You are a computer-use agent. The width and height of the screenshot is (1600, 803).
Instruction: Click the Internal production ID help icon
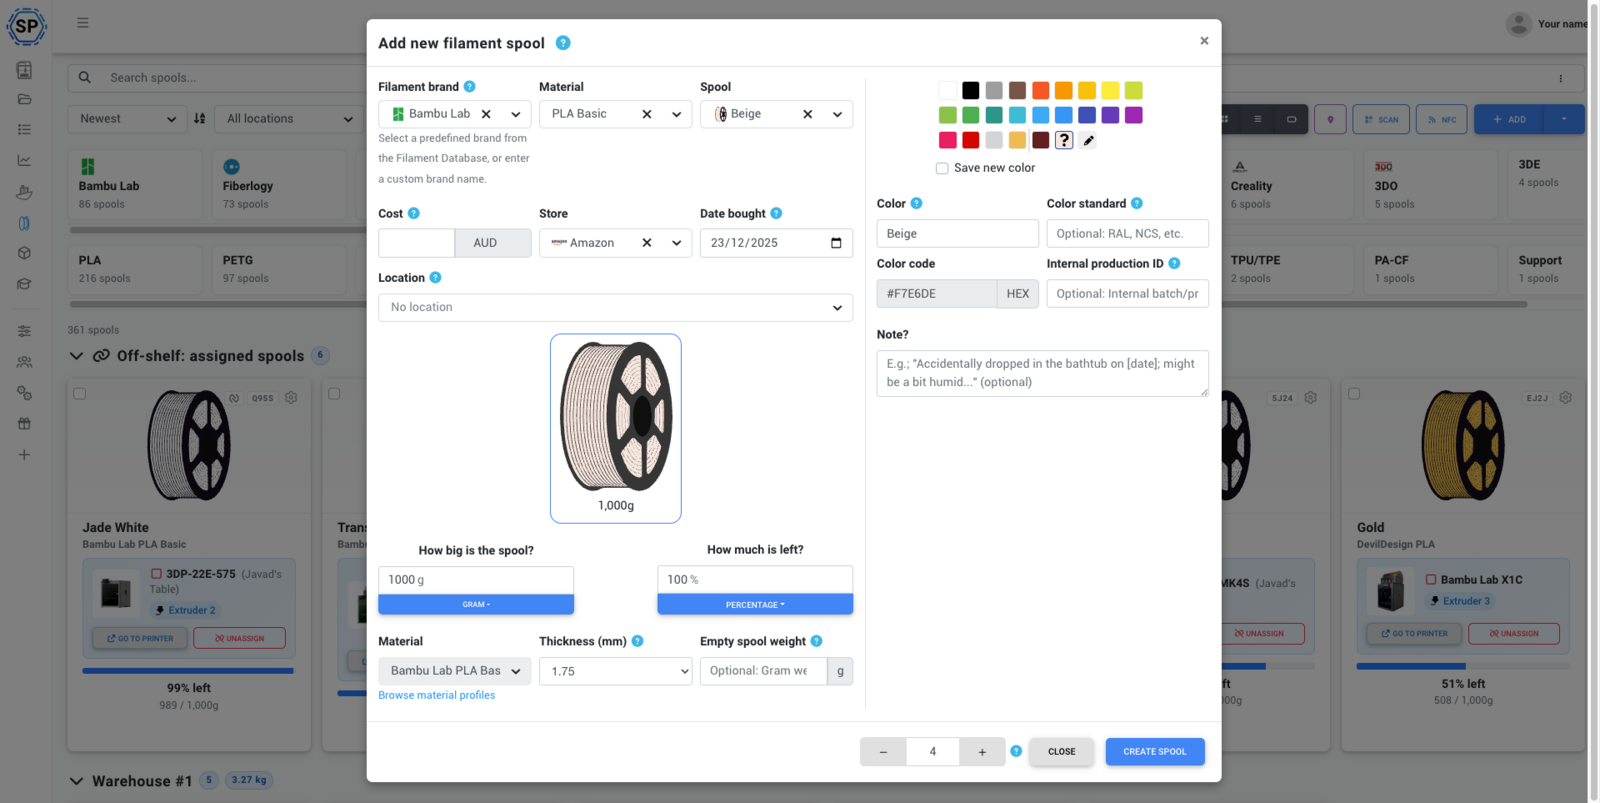(x=1174, y=263)
